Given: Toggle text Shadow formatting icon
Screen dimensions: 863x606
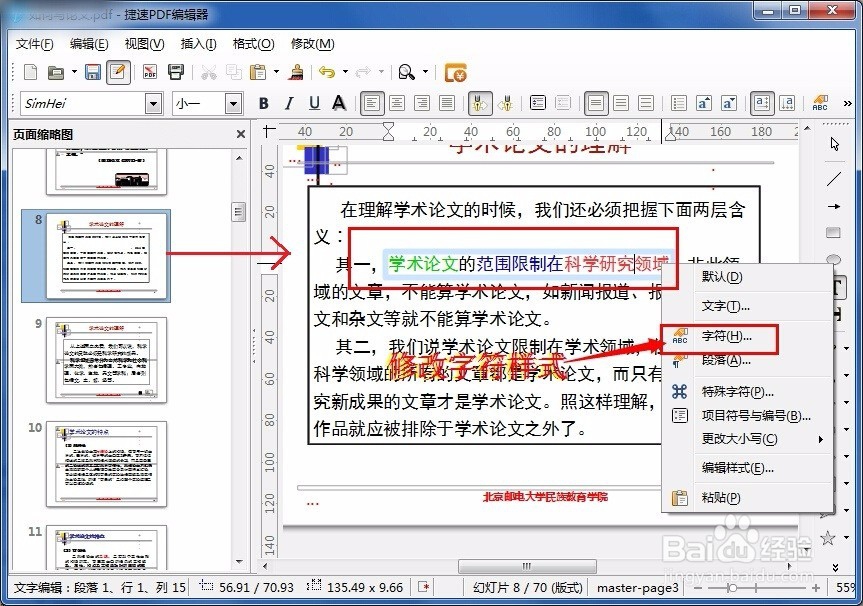Looking at the screenshot, I should (x=339, y=103).
